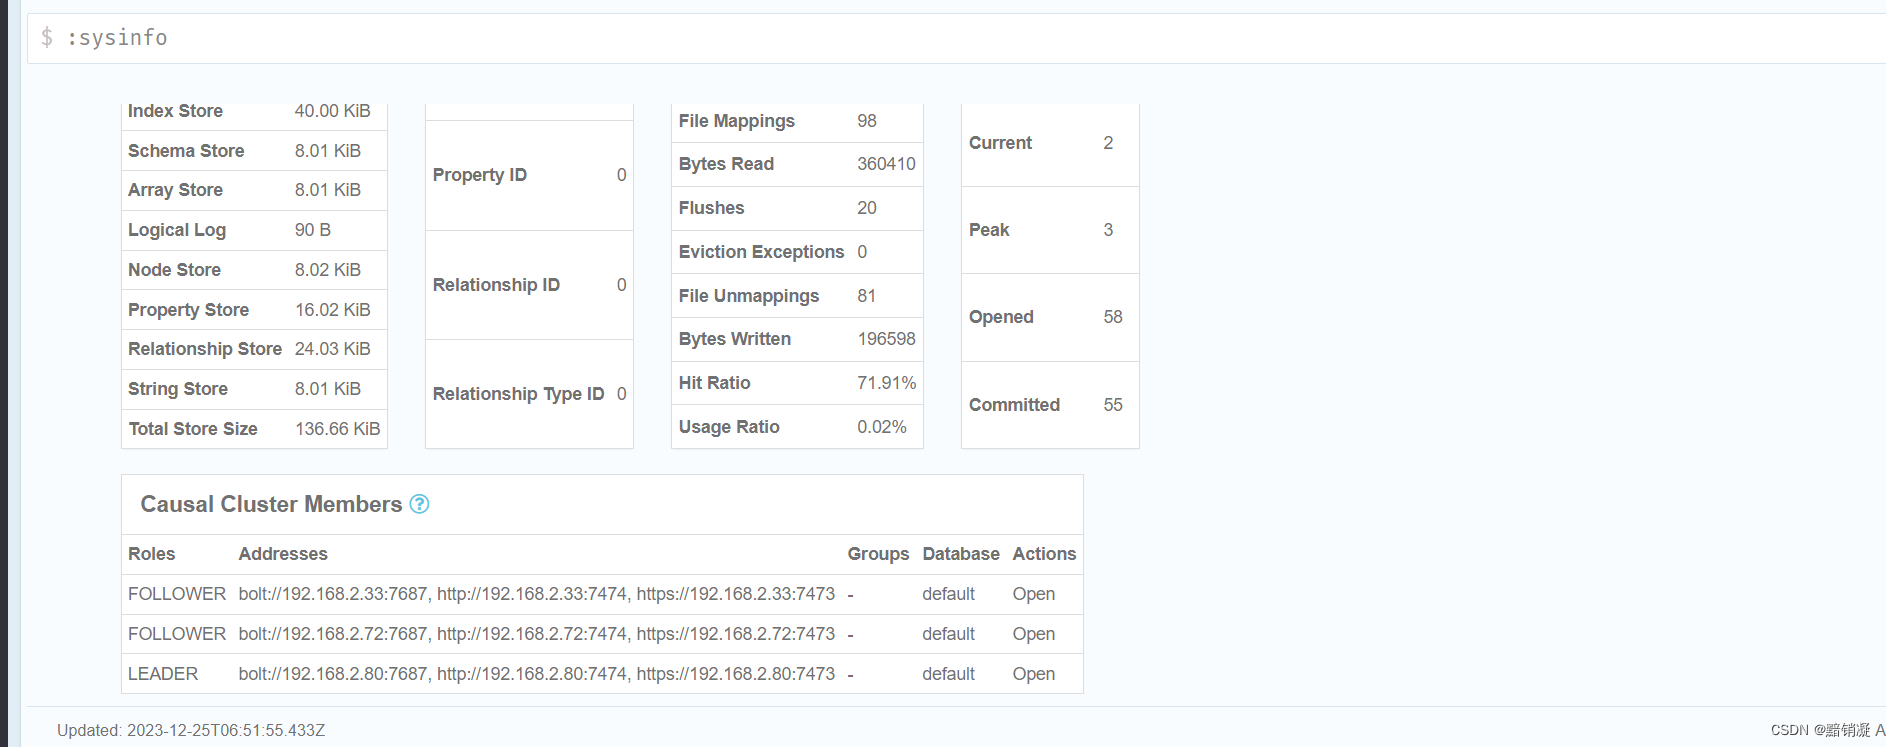
Task: Click the Addresses column header
Action: pyautogui.click(x=283, y=554)
